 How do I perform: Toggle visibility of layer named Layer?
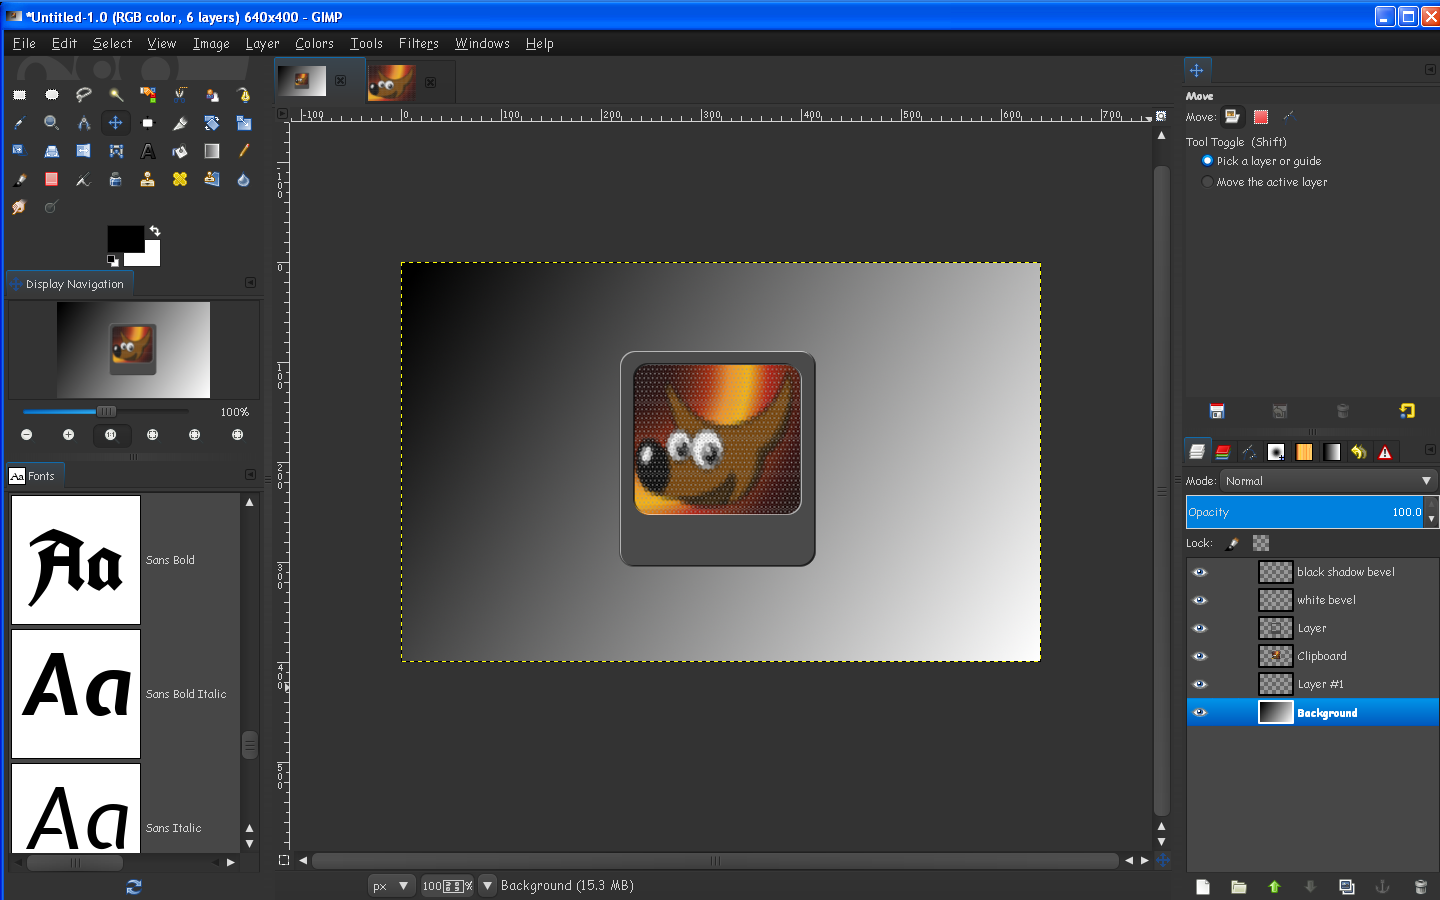1200,628
